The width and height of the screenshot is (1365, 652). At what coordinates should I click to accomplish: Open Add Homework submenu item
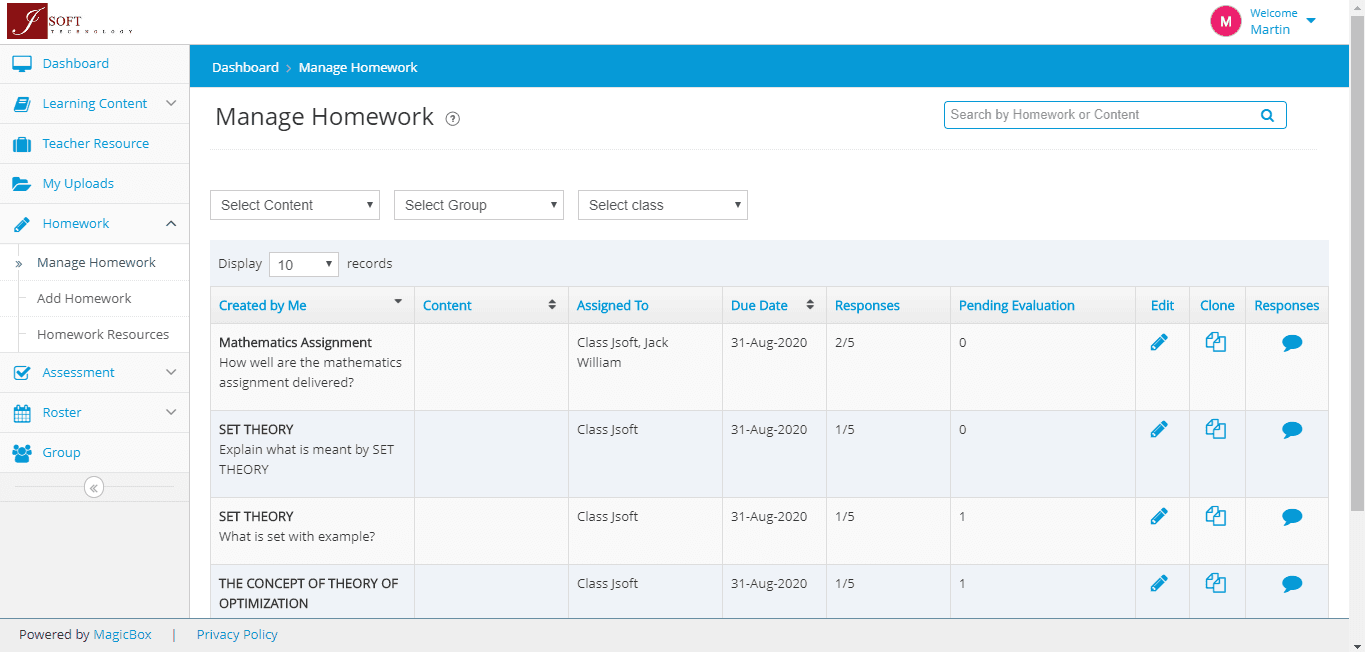(x=84, y=299)
